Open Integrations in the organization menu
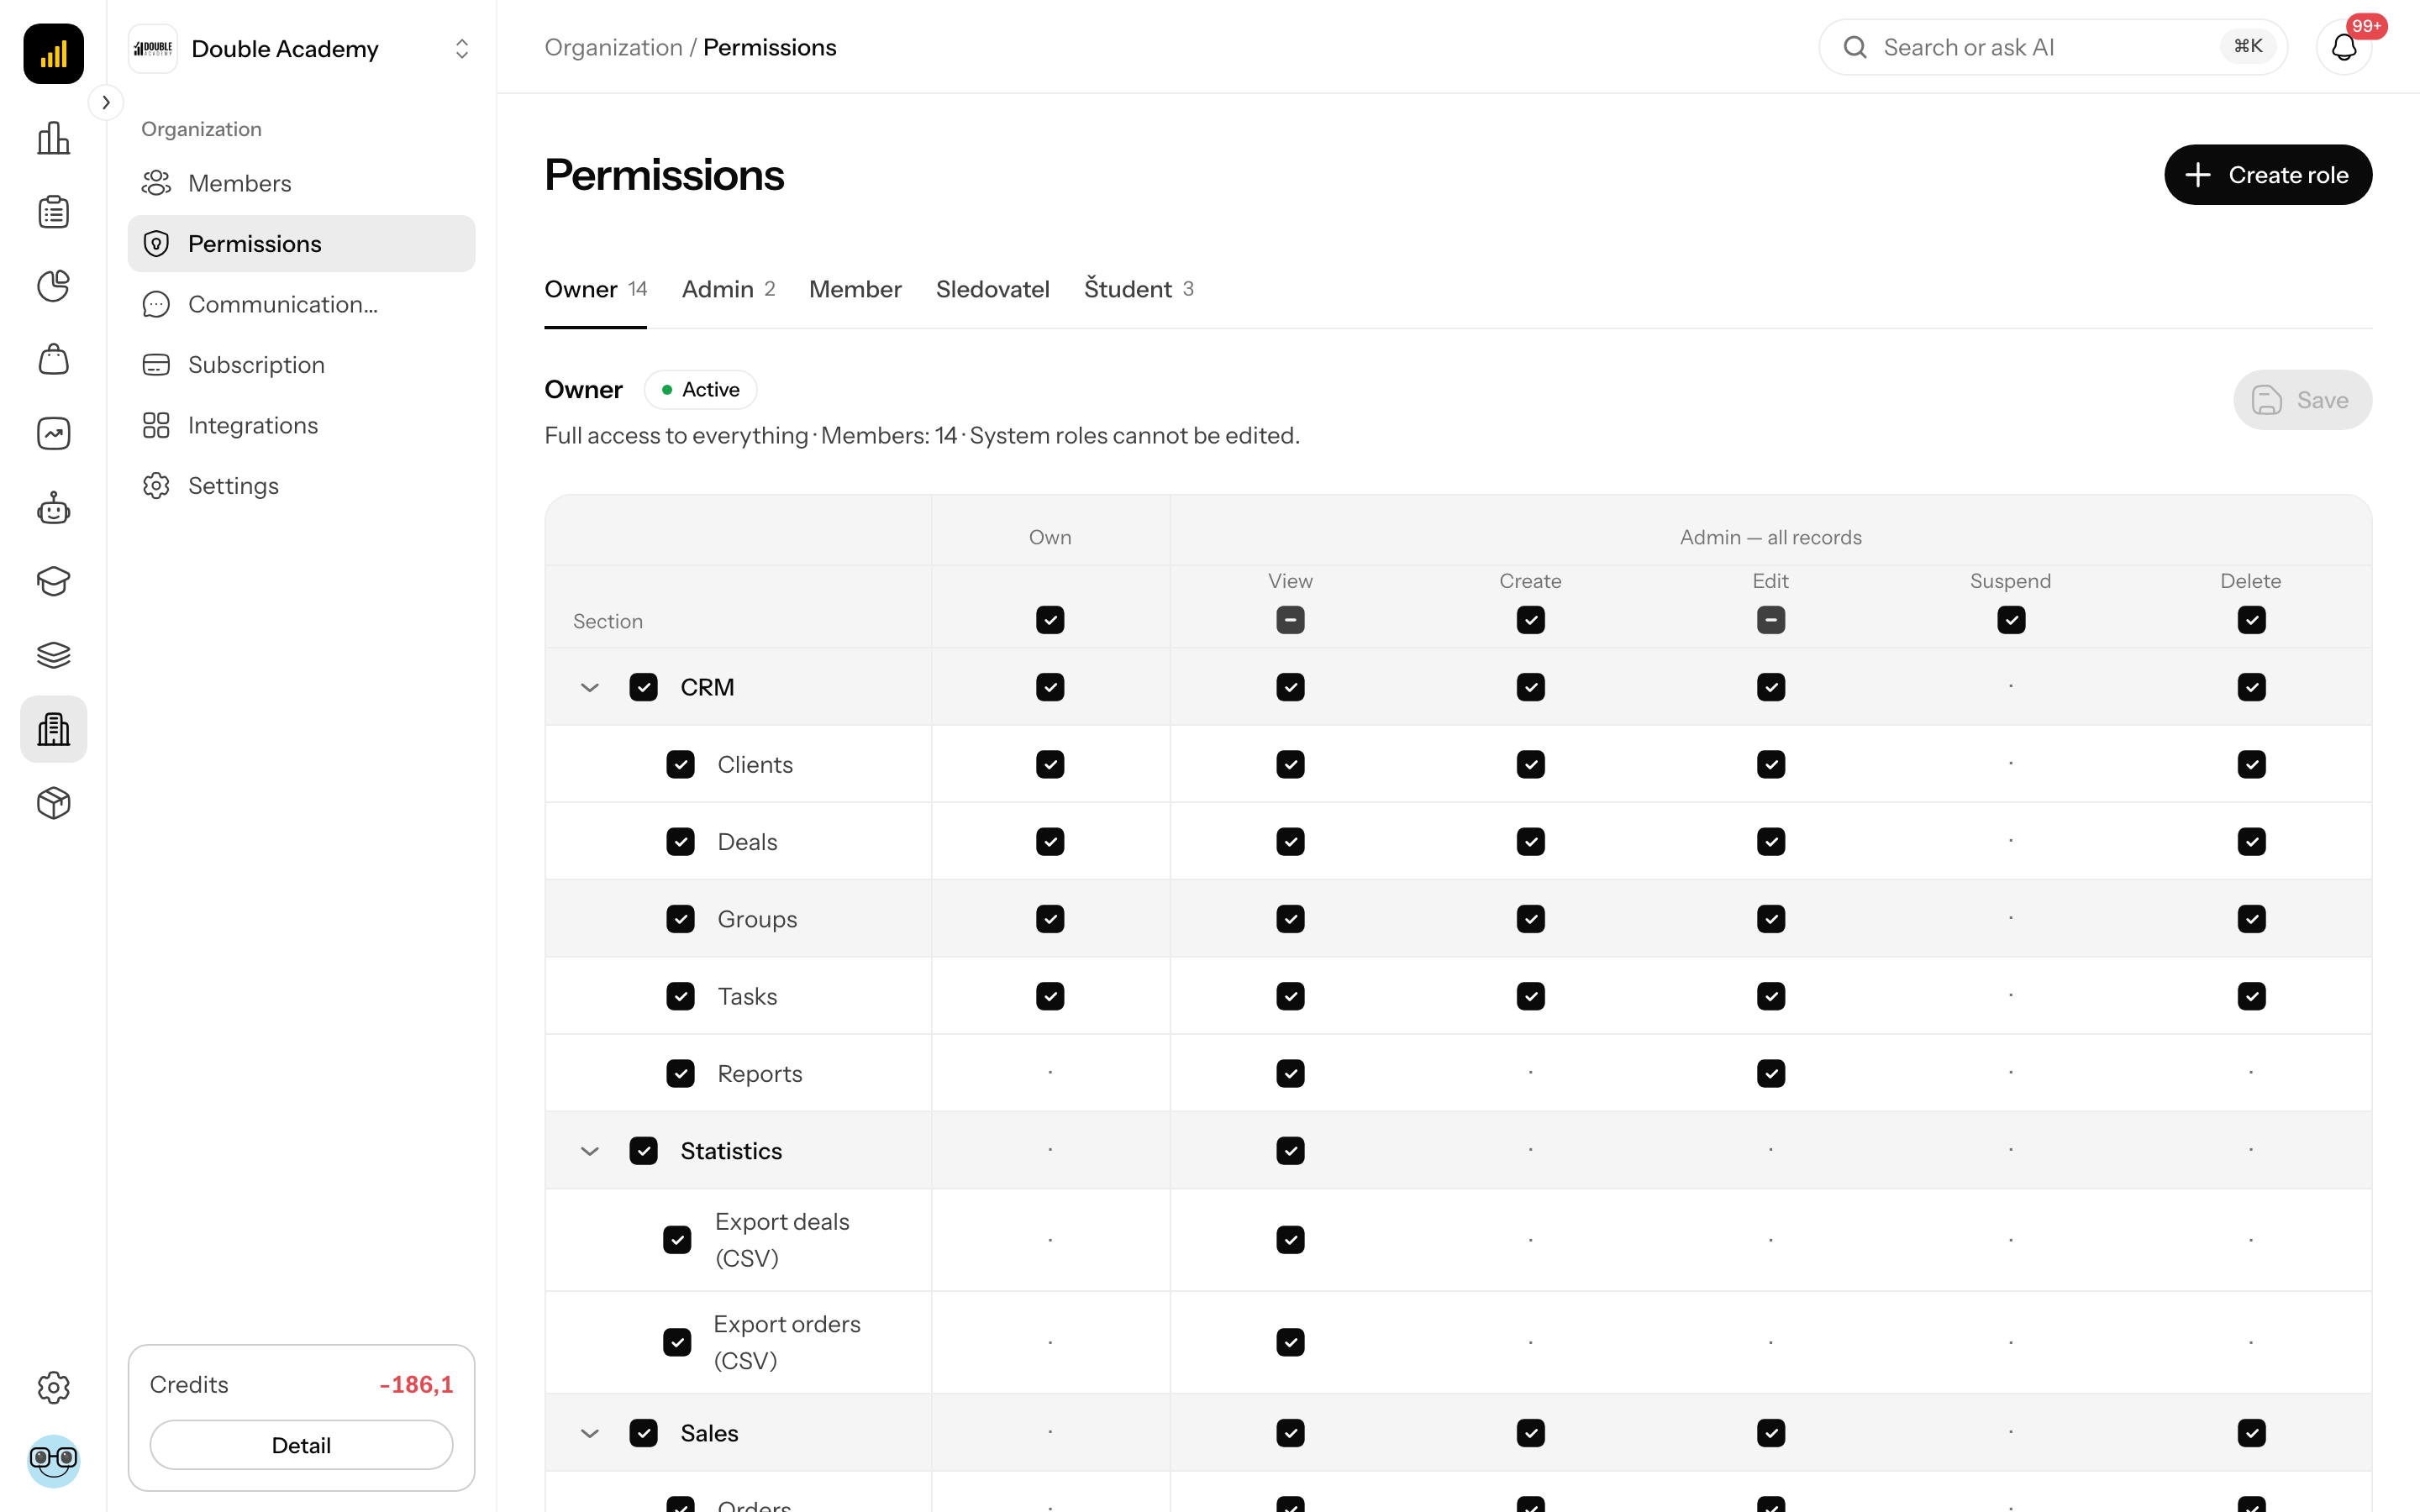The width and height of the screenshot is (2420, 1512). coord(301,425)
